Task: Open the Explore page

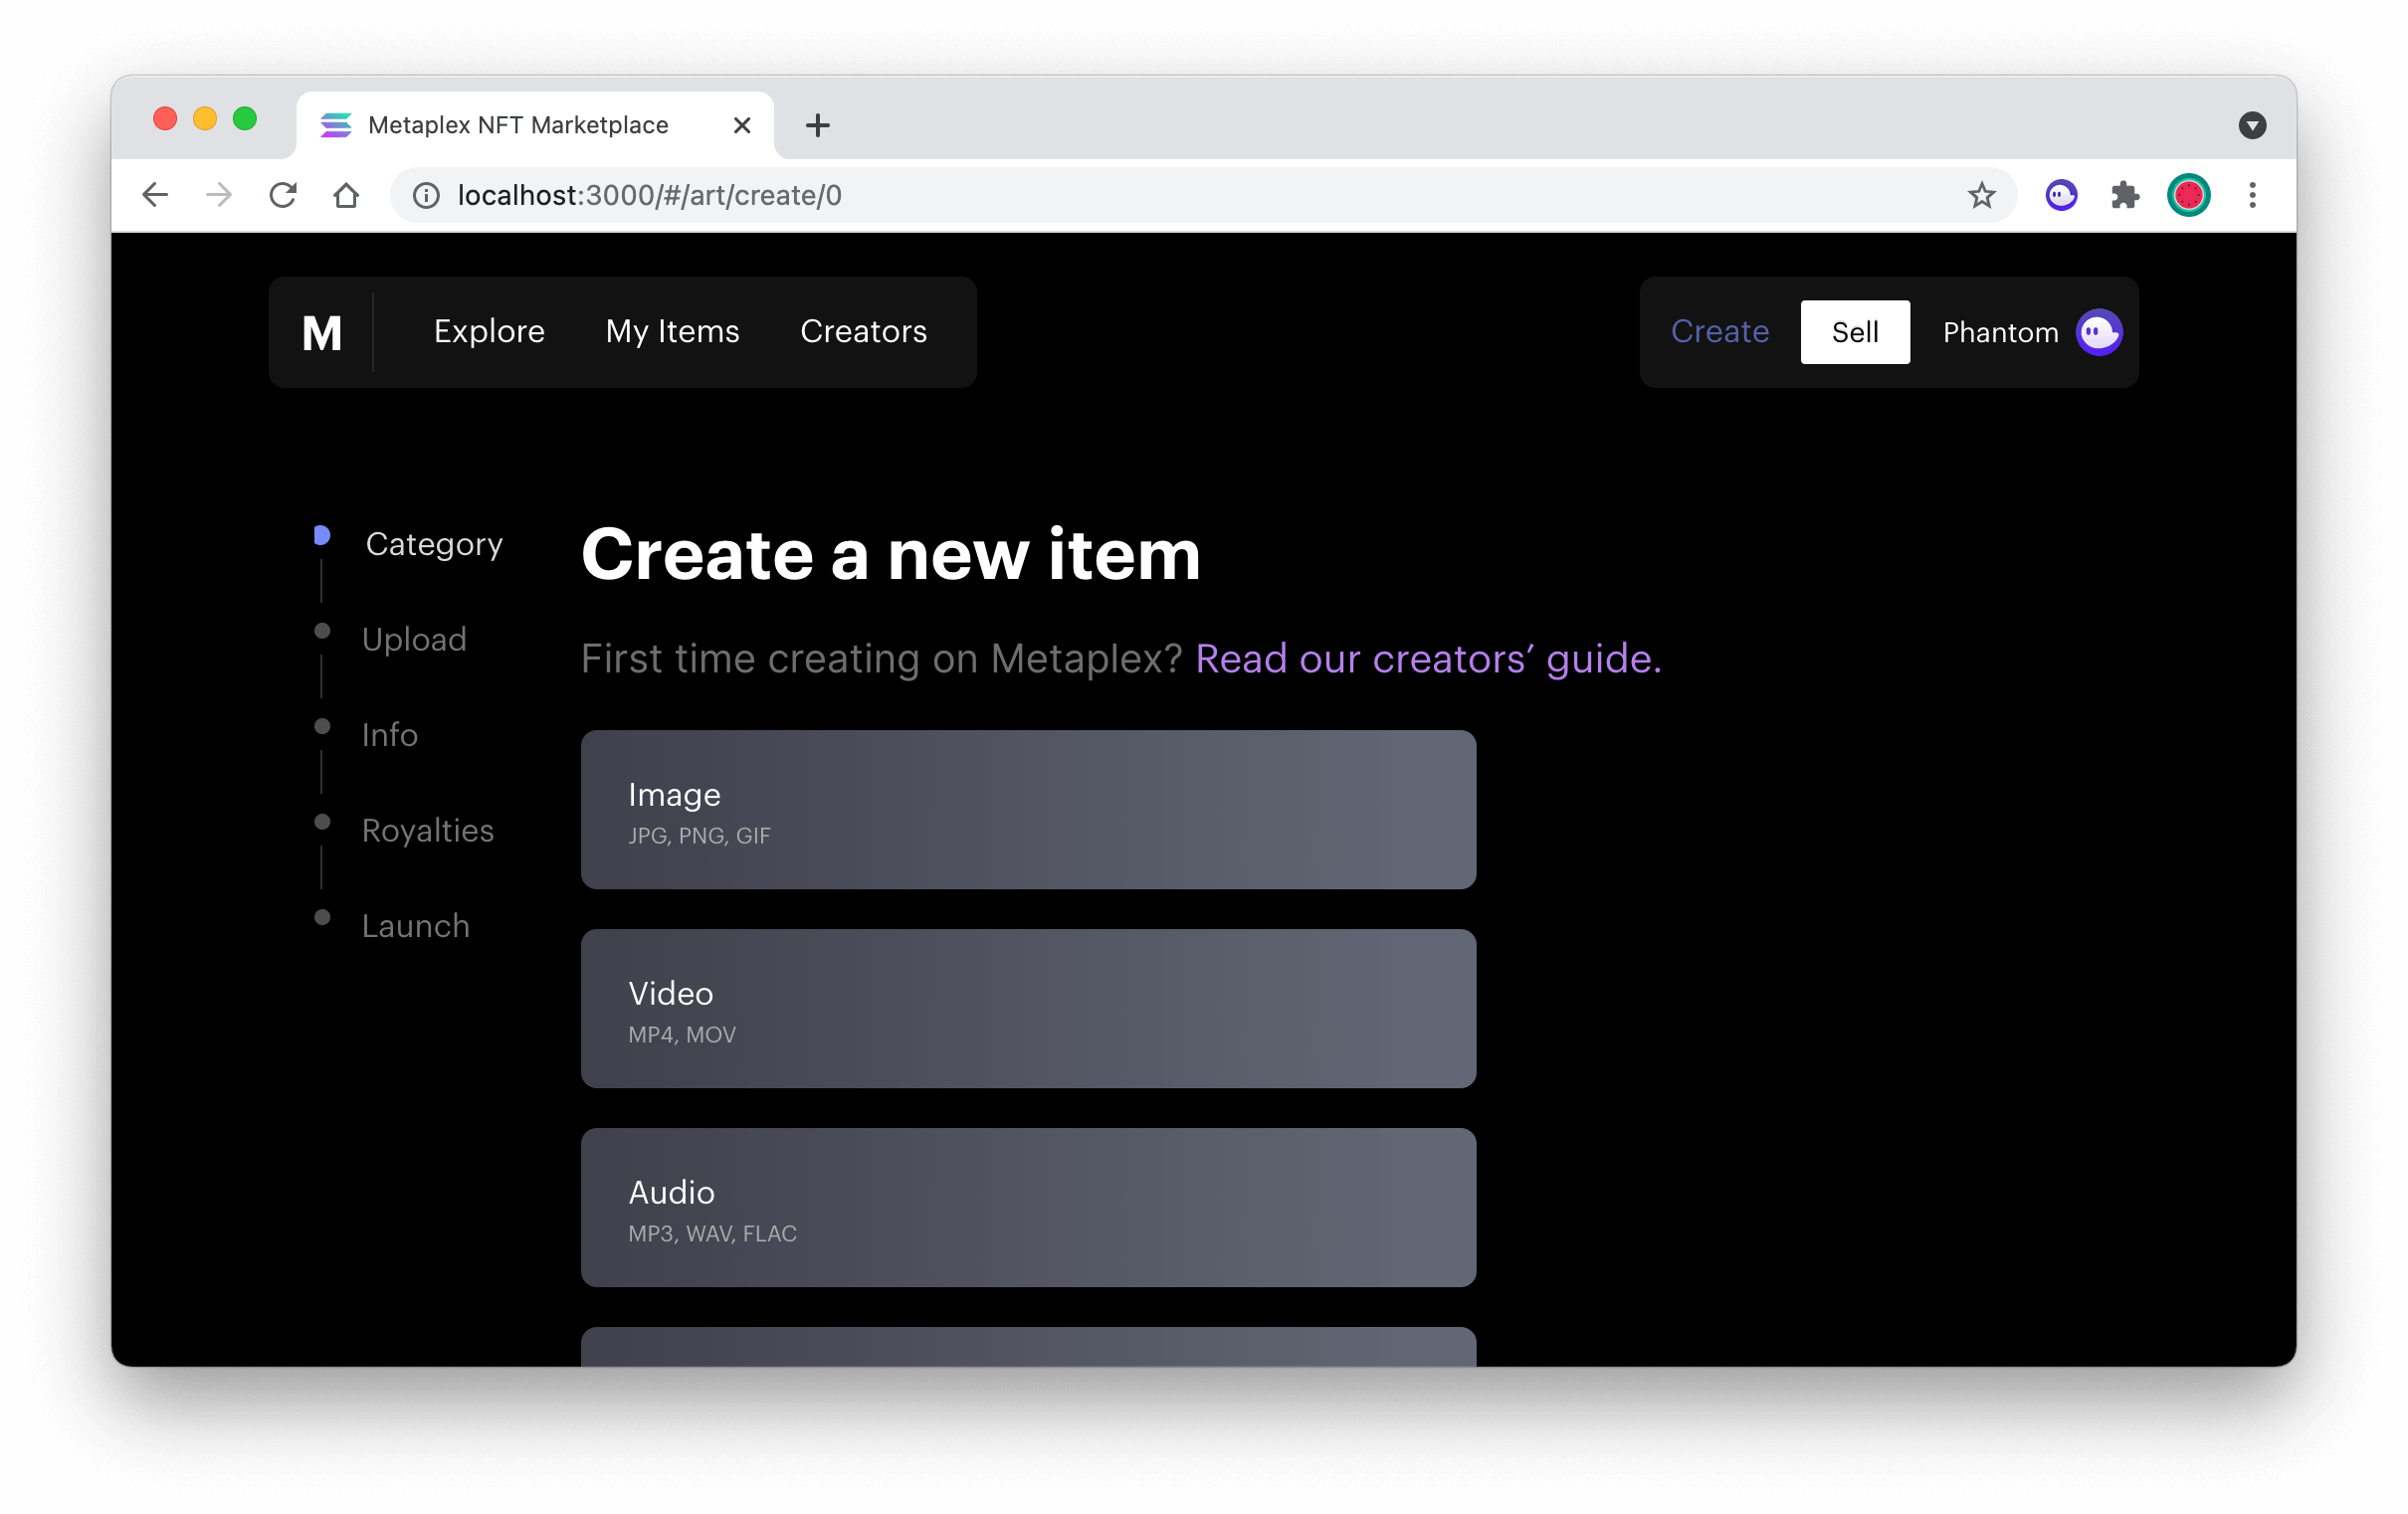Action: [489, 331]
